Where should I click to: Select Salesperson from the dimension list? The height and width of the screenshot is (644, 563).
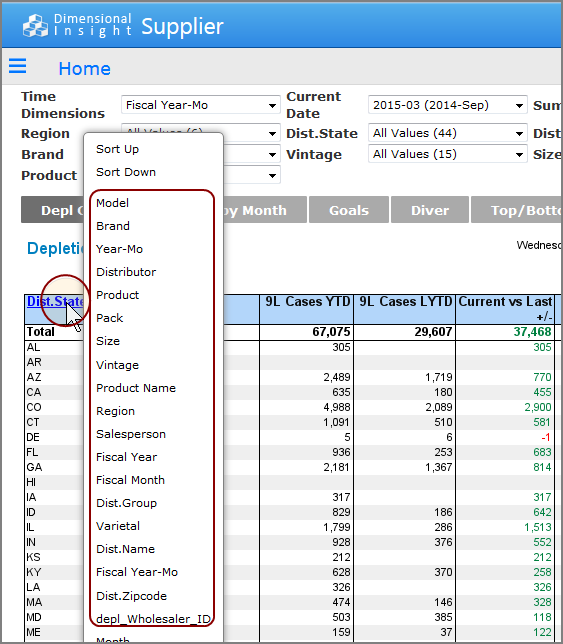pos(131,434)
